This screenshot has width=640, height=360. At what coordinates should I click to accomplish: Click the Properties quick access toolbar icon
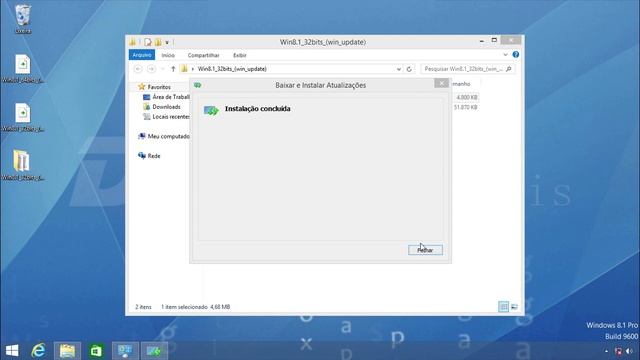(x=148, y=42)
